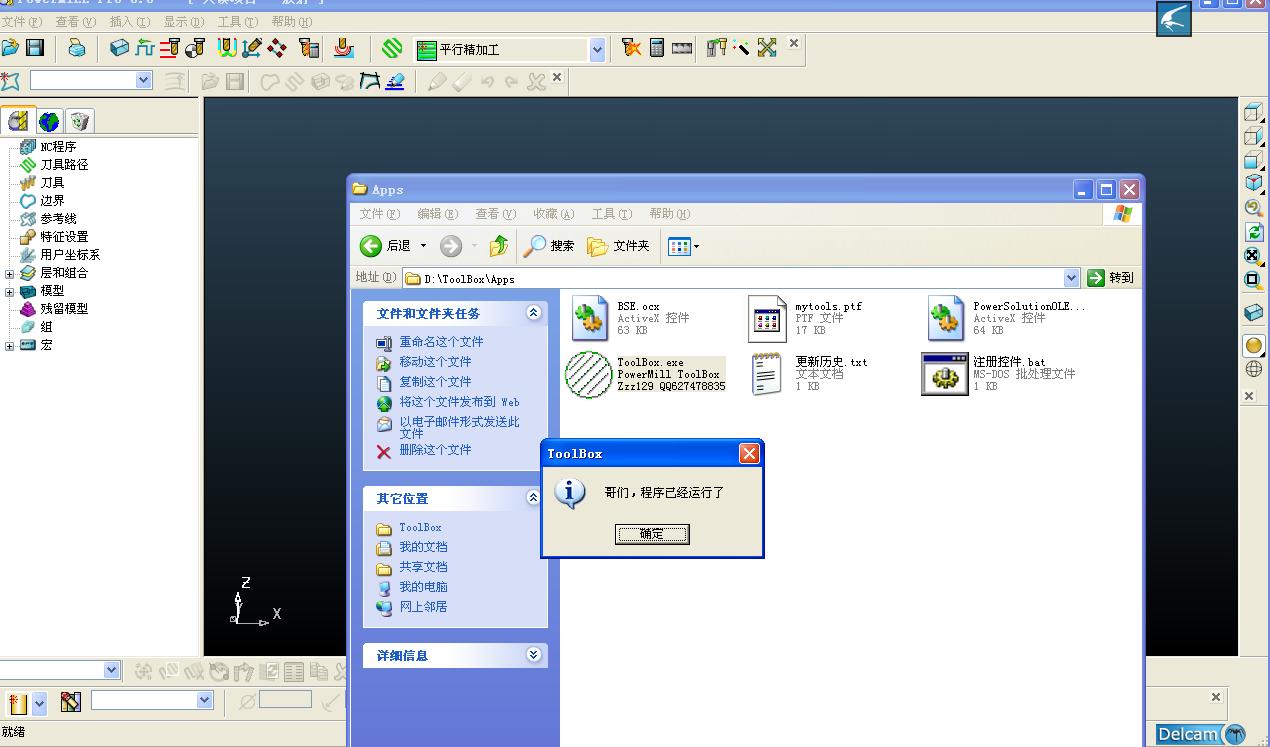Expand the 模型 tree node
The width and height of the screenshot is (1270, 747).
pos(9,291)
